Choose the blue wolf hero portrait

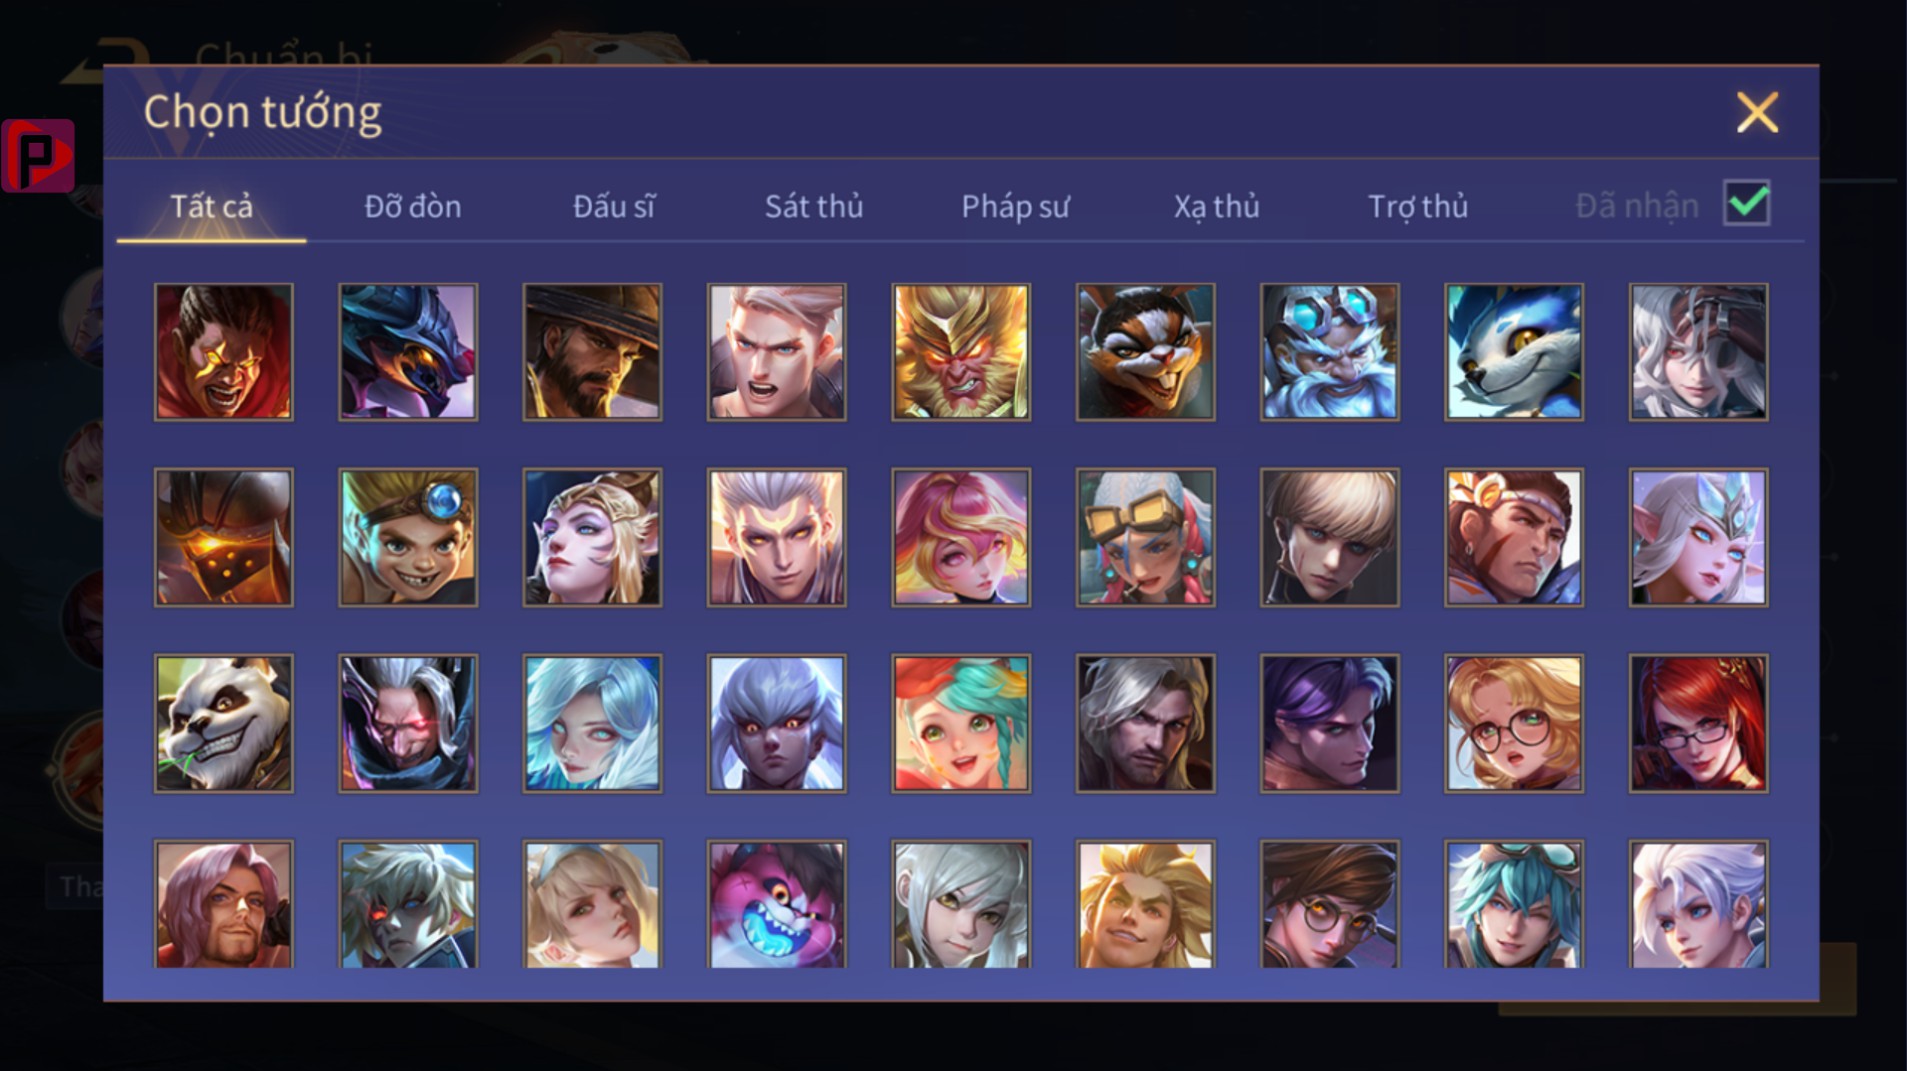(x=1514, y=352)
